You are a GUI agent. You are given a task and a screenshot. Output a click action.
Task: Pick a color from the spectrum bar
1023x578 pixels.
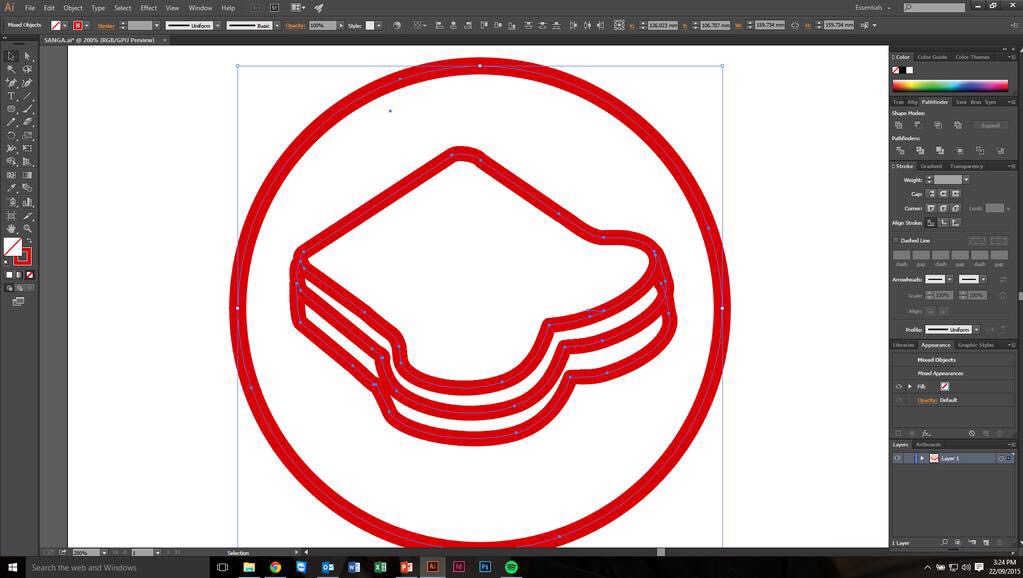pos(950,86)
